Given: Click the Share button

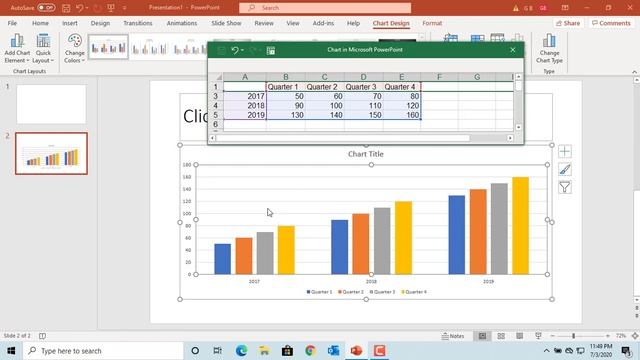Looking at the screenshot, I should click(x=568, y=23).
